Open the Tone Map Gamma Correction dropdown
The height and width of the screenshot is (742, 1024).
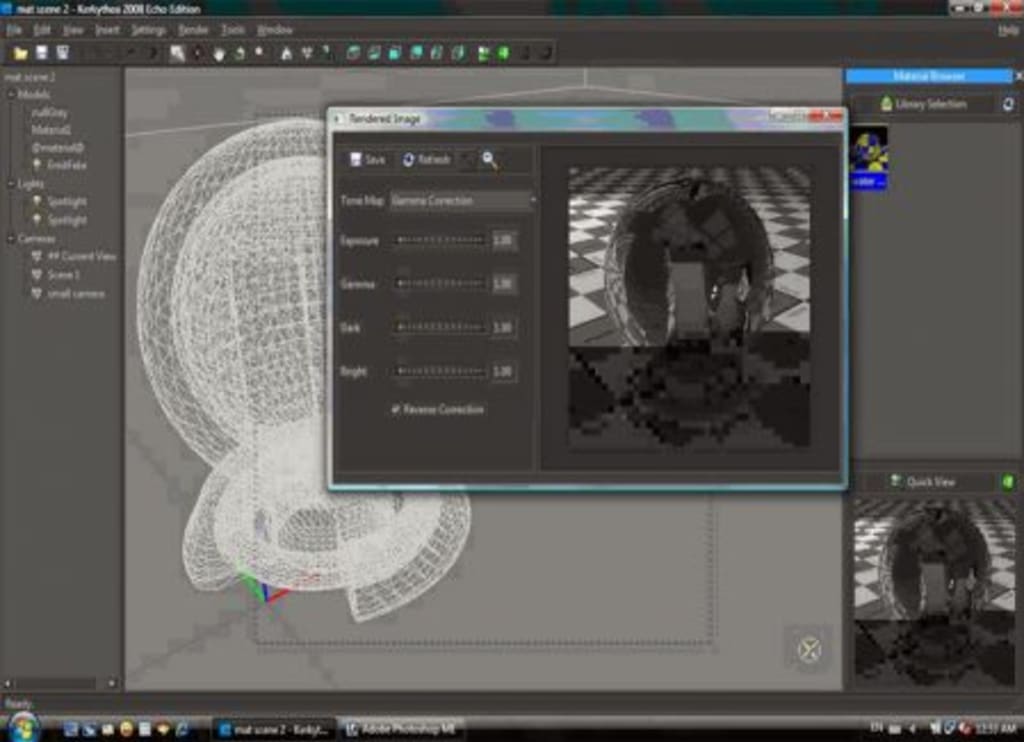[x=463, y=201]
